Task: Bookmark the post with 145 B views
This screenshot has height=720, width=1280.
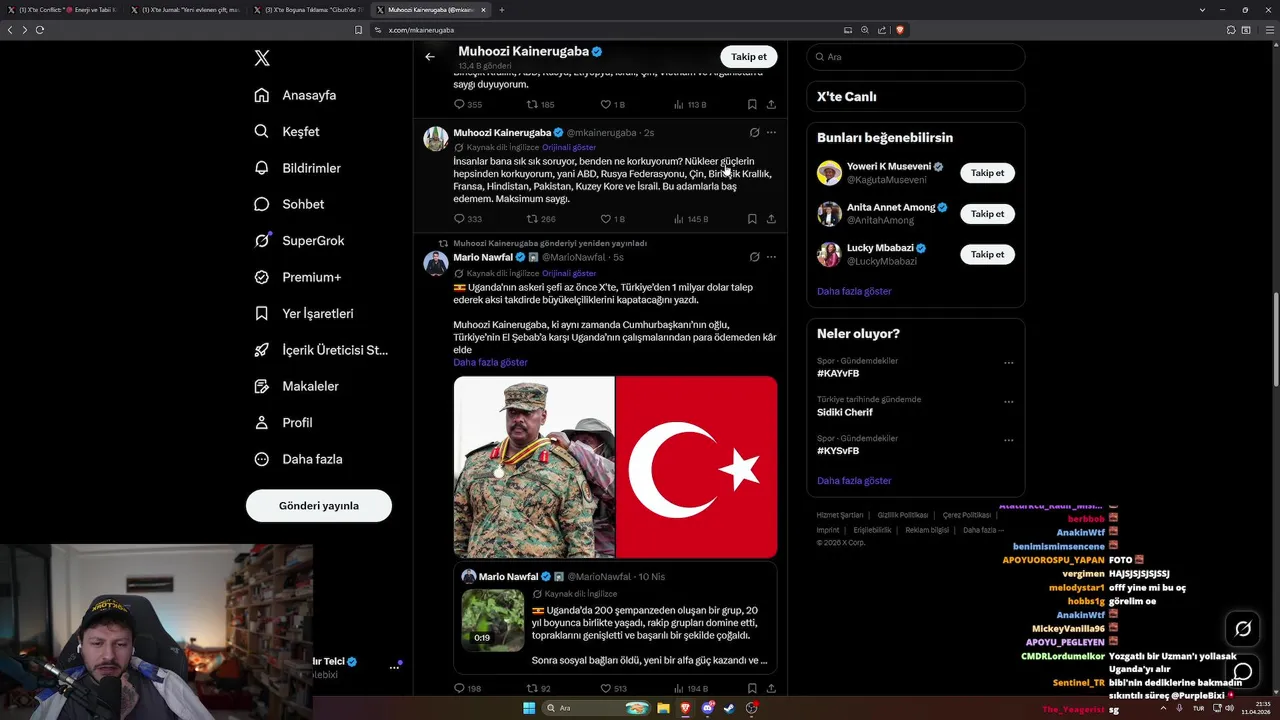Action: tap(752, 219)
